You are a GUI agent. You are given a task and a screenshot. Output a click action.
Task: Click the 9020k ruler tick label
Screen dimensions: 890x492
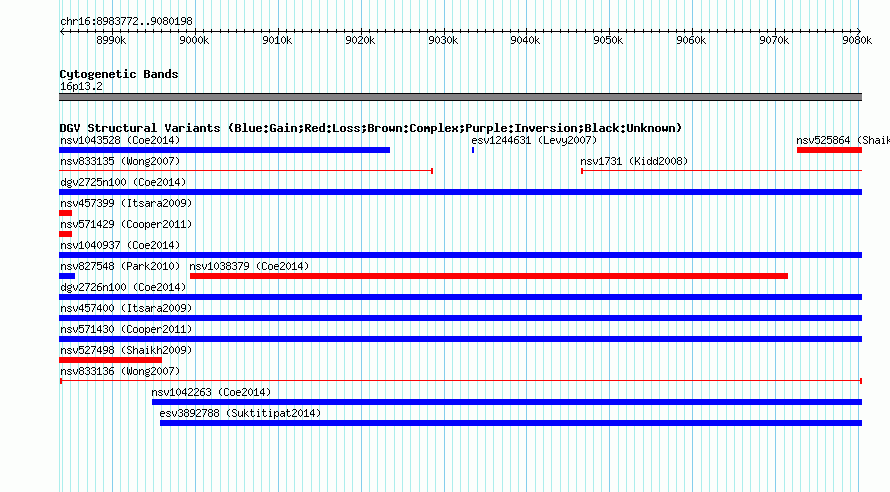click(x=360, y=40)
